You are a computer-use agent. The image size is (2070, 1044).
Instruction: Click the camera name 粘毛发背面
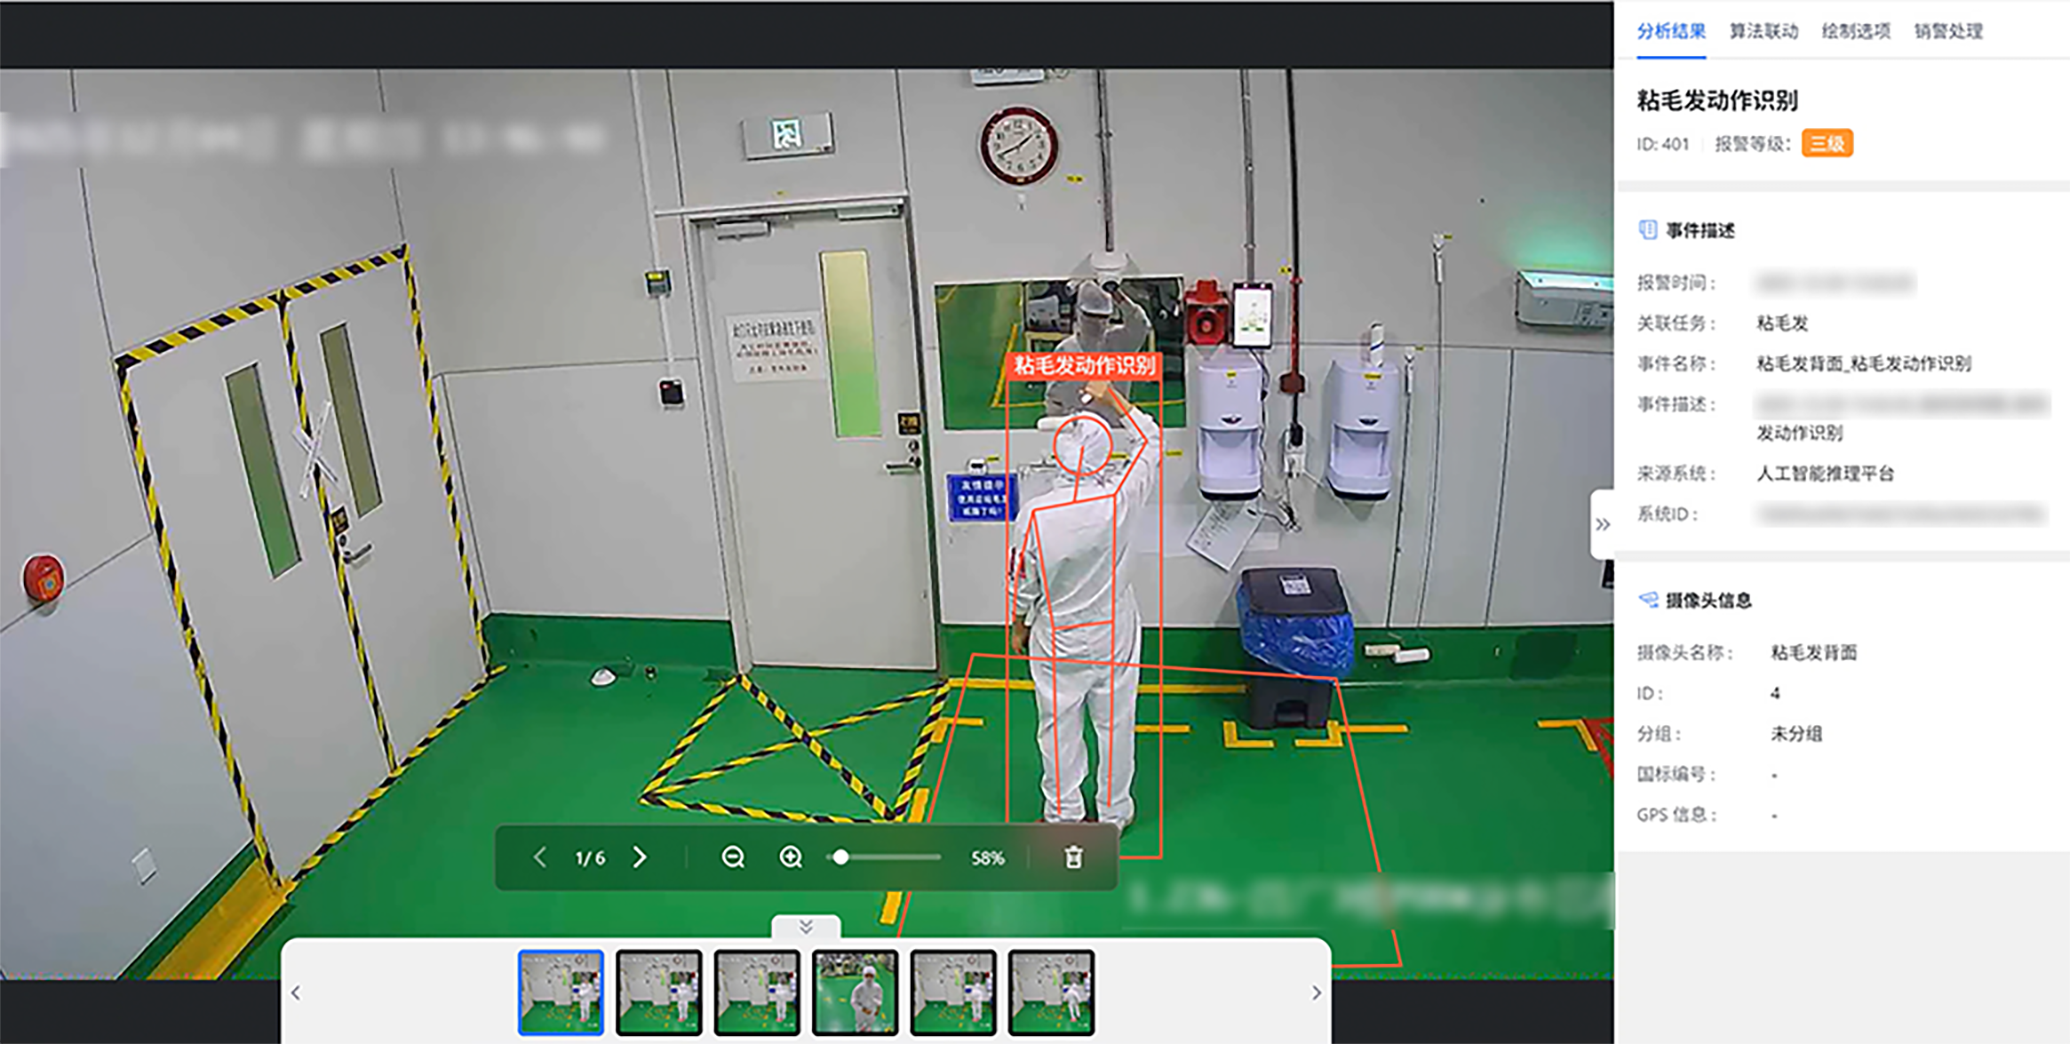[1814, 653]
